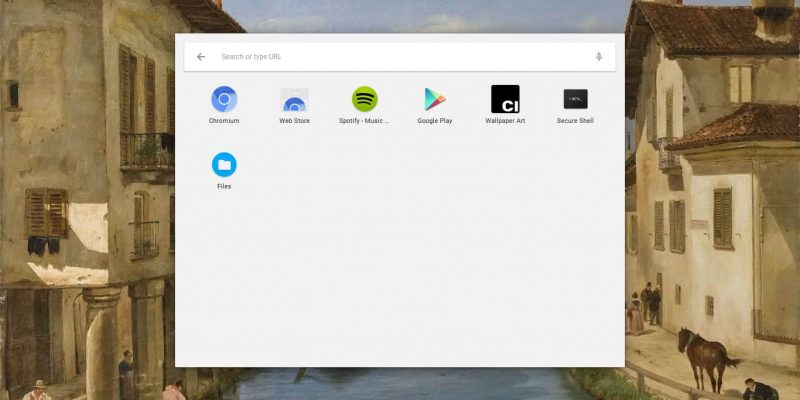Open the Files app
The image size is (800, 400).
tap(224, 165)
